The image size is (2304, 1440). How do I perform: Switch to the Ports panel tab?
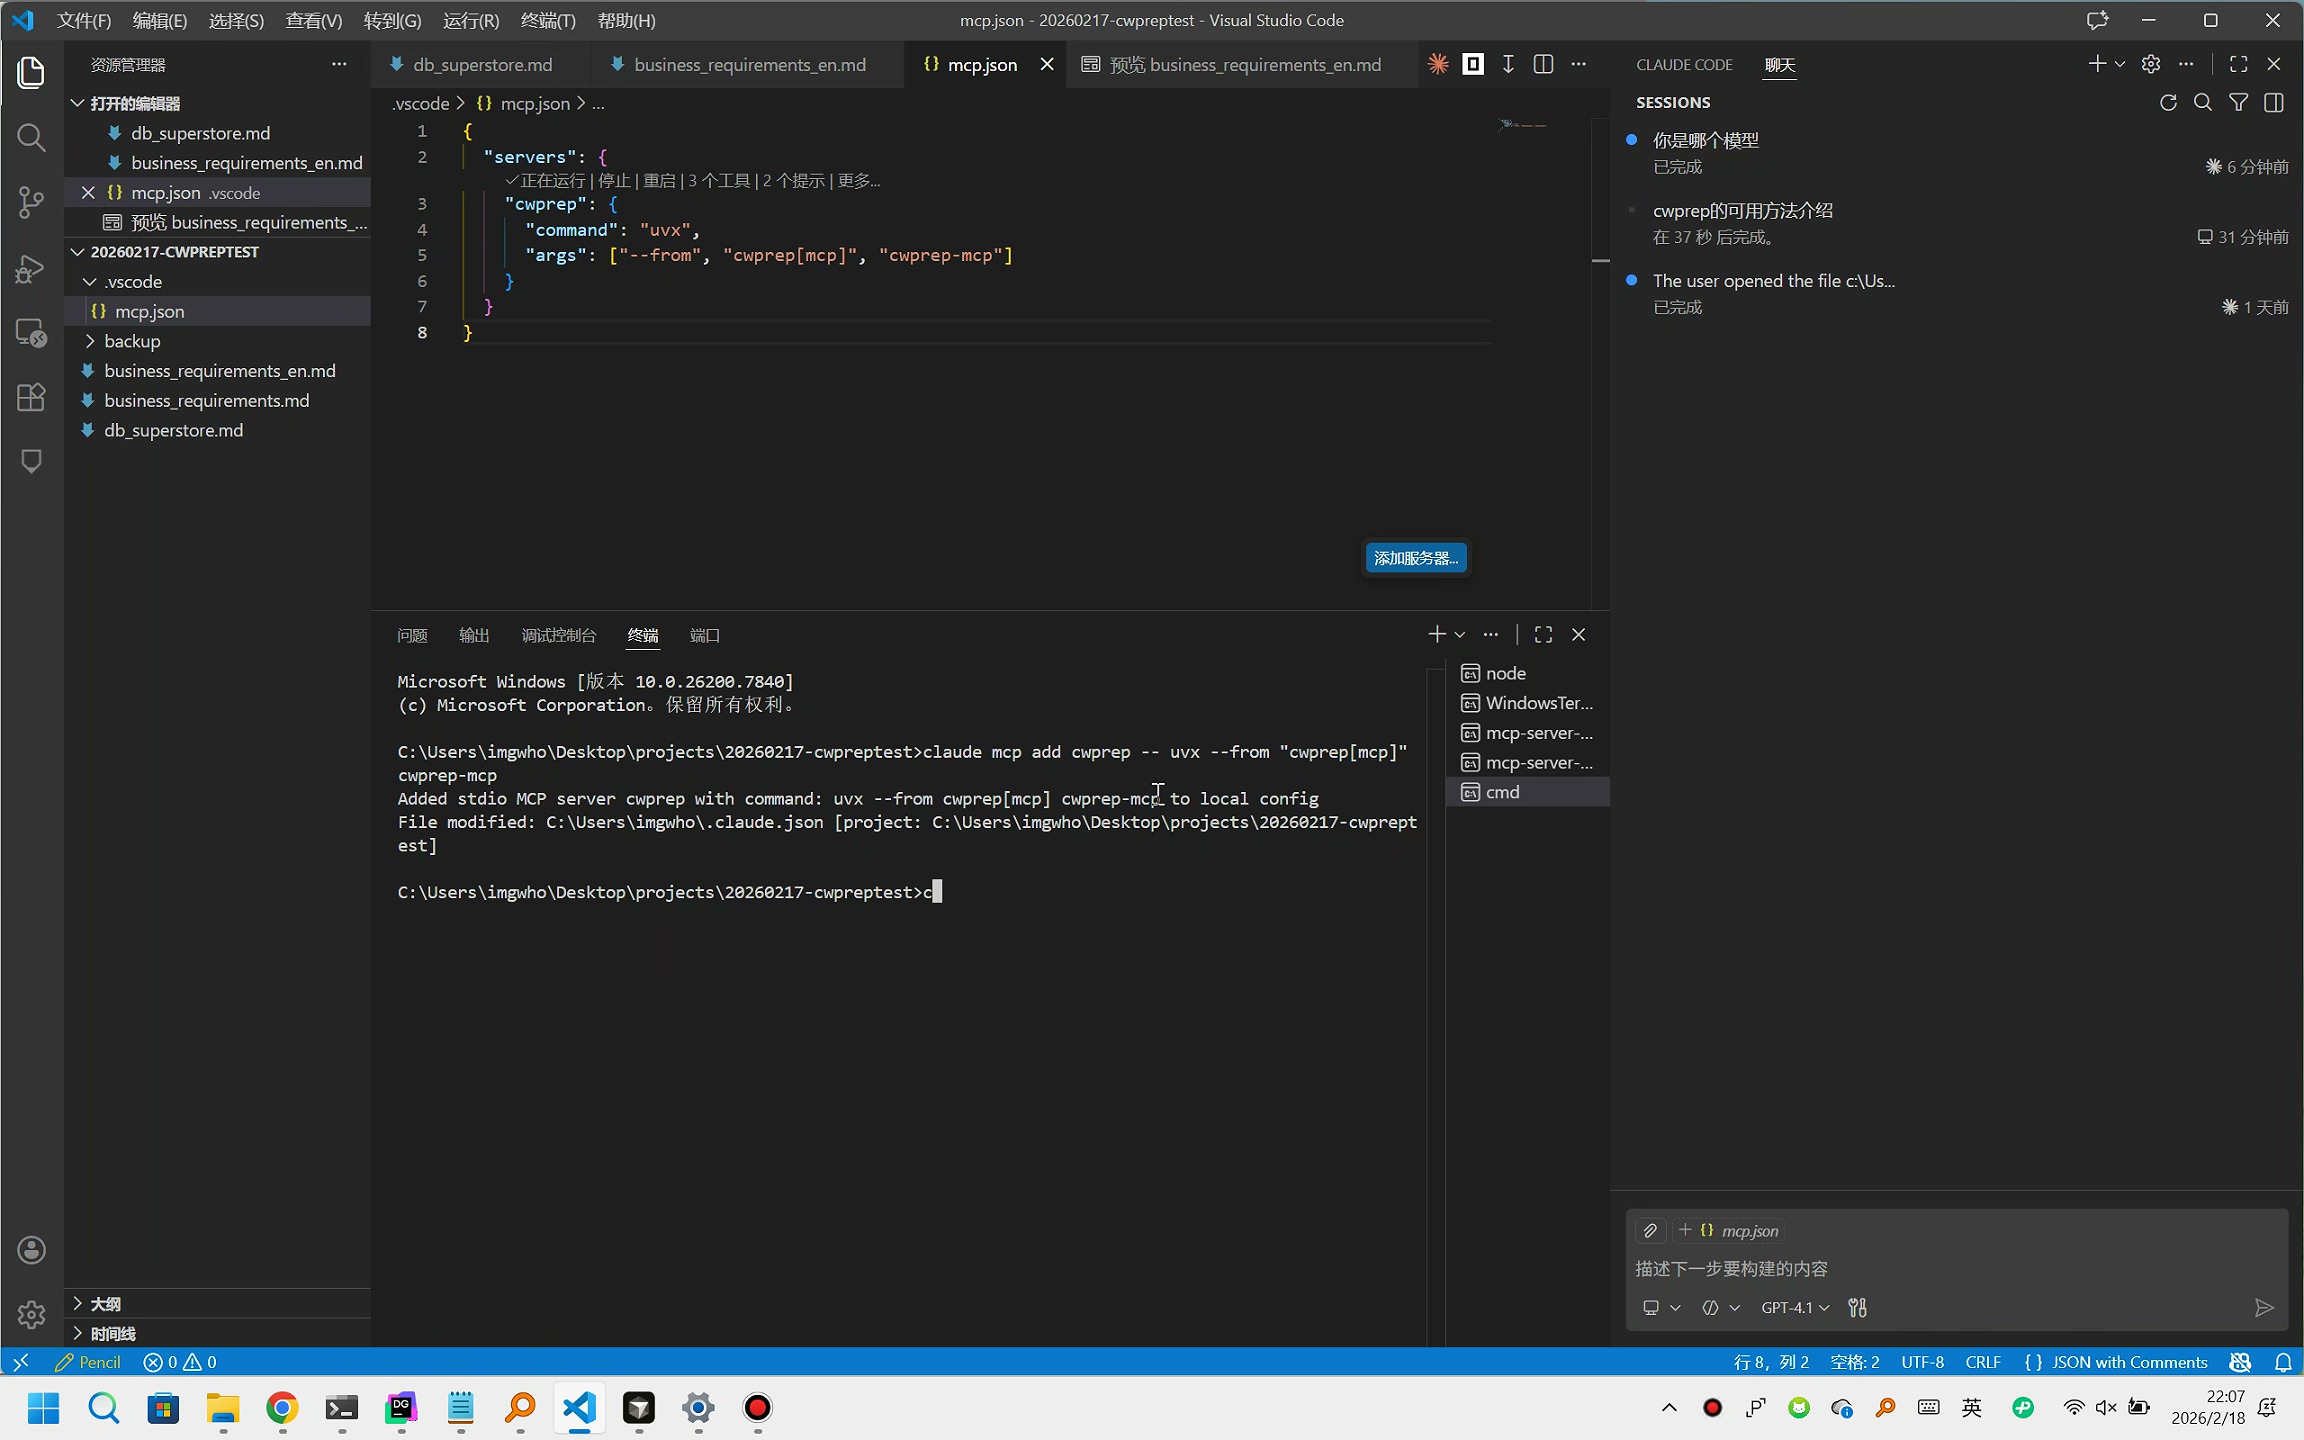pyautogui.click(x=705, y=635)
